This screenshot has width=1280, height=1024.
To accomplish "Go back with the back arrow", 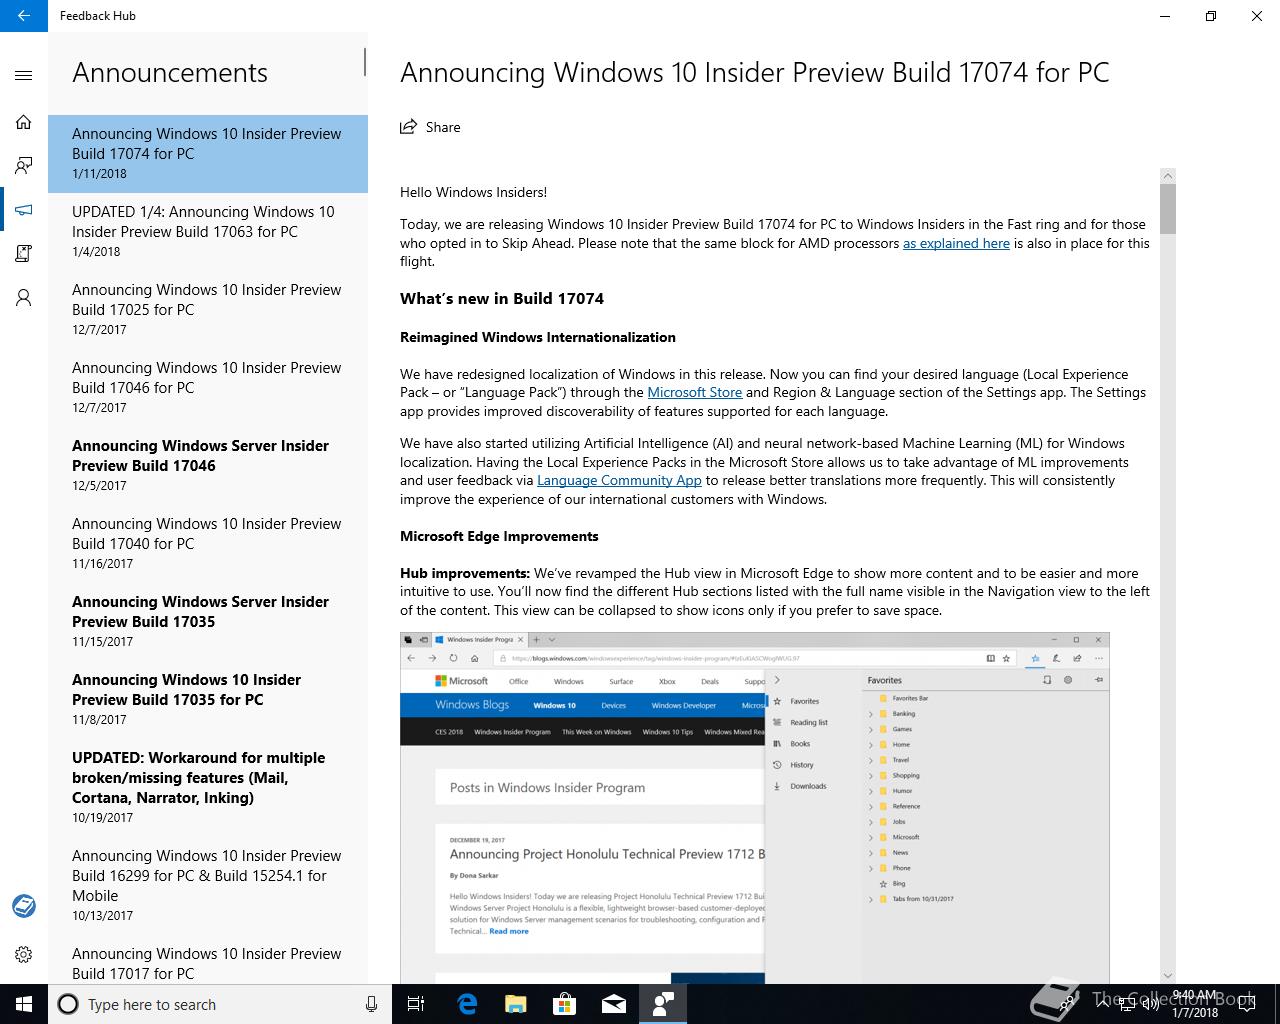I will 24,16.
